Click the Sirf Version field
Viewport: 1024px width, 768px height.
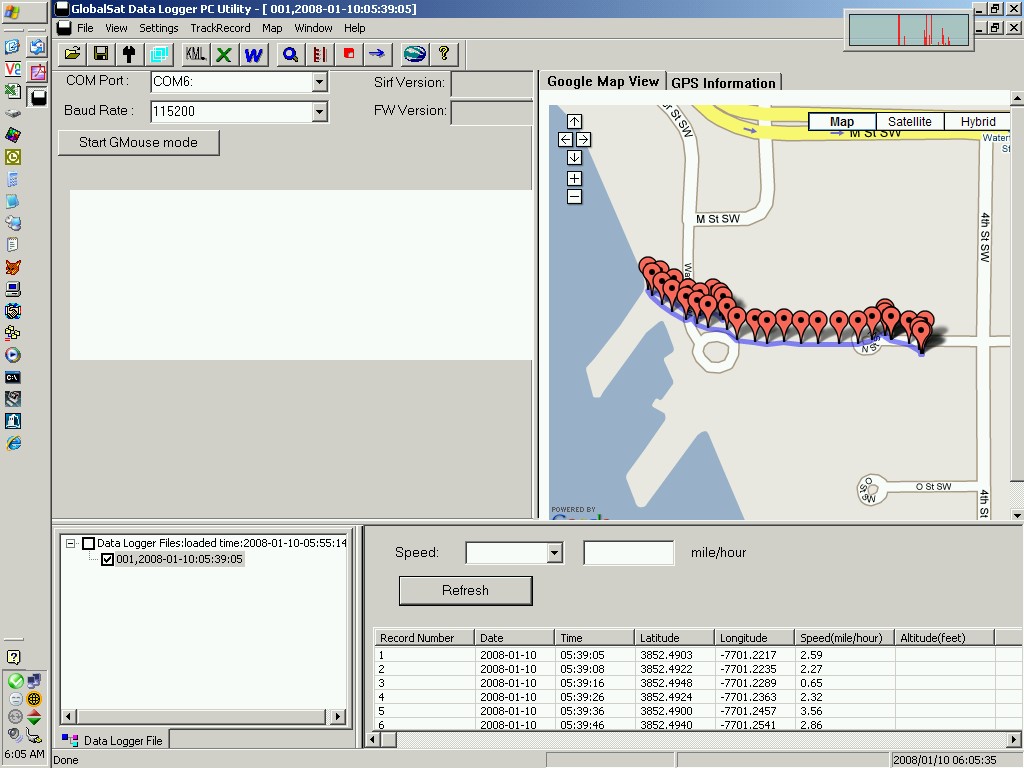(x=492, y=84)
